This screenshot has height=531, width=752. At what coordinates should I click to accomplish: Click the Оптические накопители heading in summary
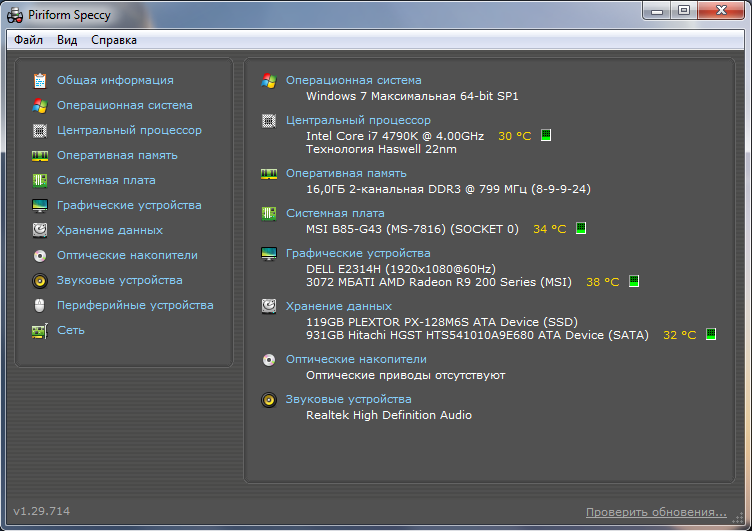(x=356, y=359)
